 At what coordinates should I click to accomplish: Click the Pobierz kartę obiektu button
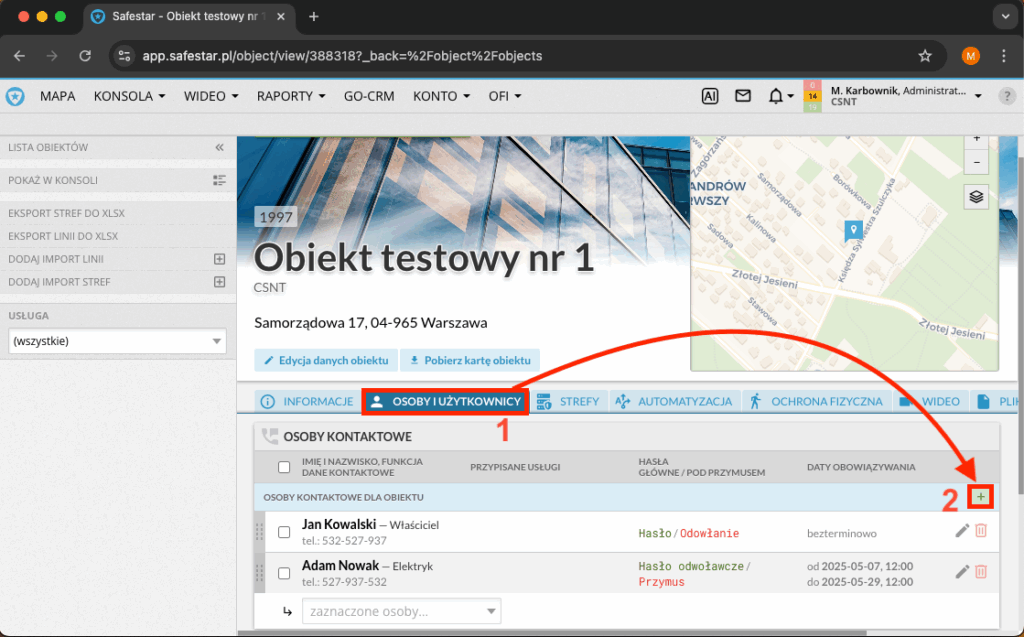[470, 360]
